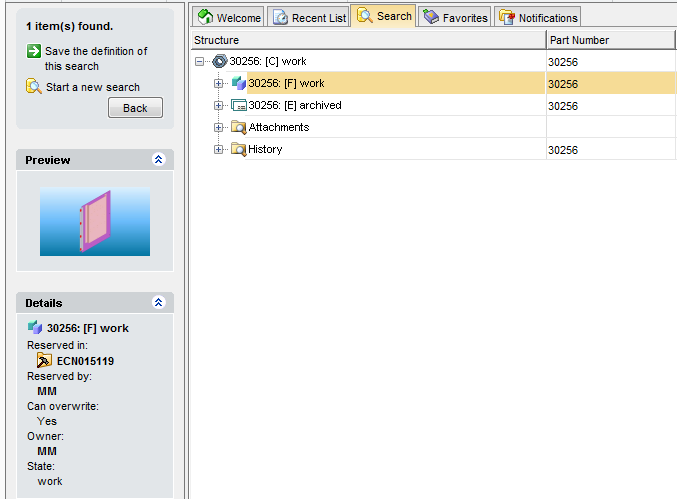Click the magnifier new search icon
This screenshot has height=499, width=677.
tap(34, 86)
